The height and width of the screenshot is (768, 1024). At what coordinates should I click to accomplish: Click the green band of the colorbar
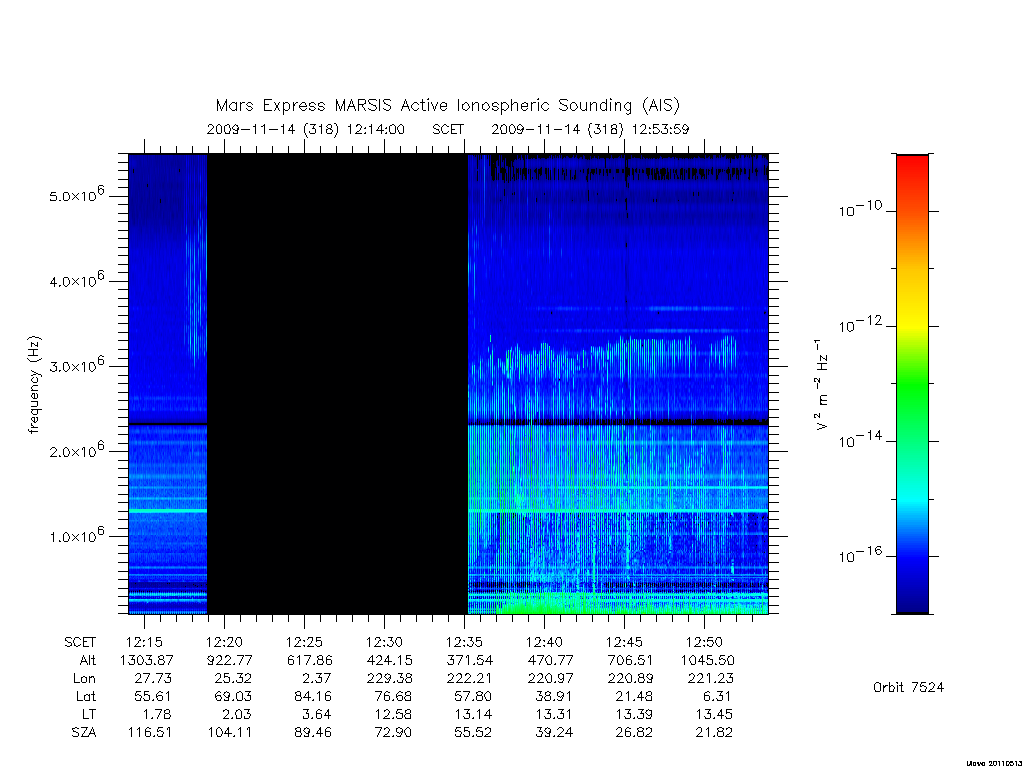(912, 385)
